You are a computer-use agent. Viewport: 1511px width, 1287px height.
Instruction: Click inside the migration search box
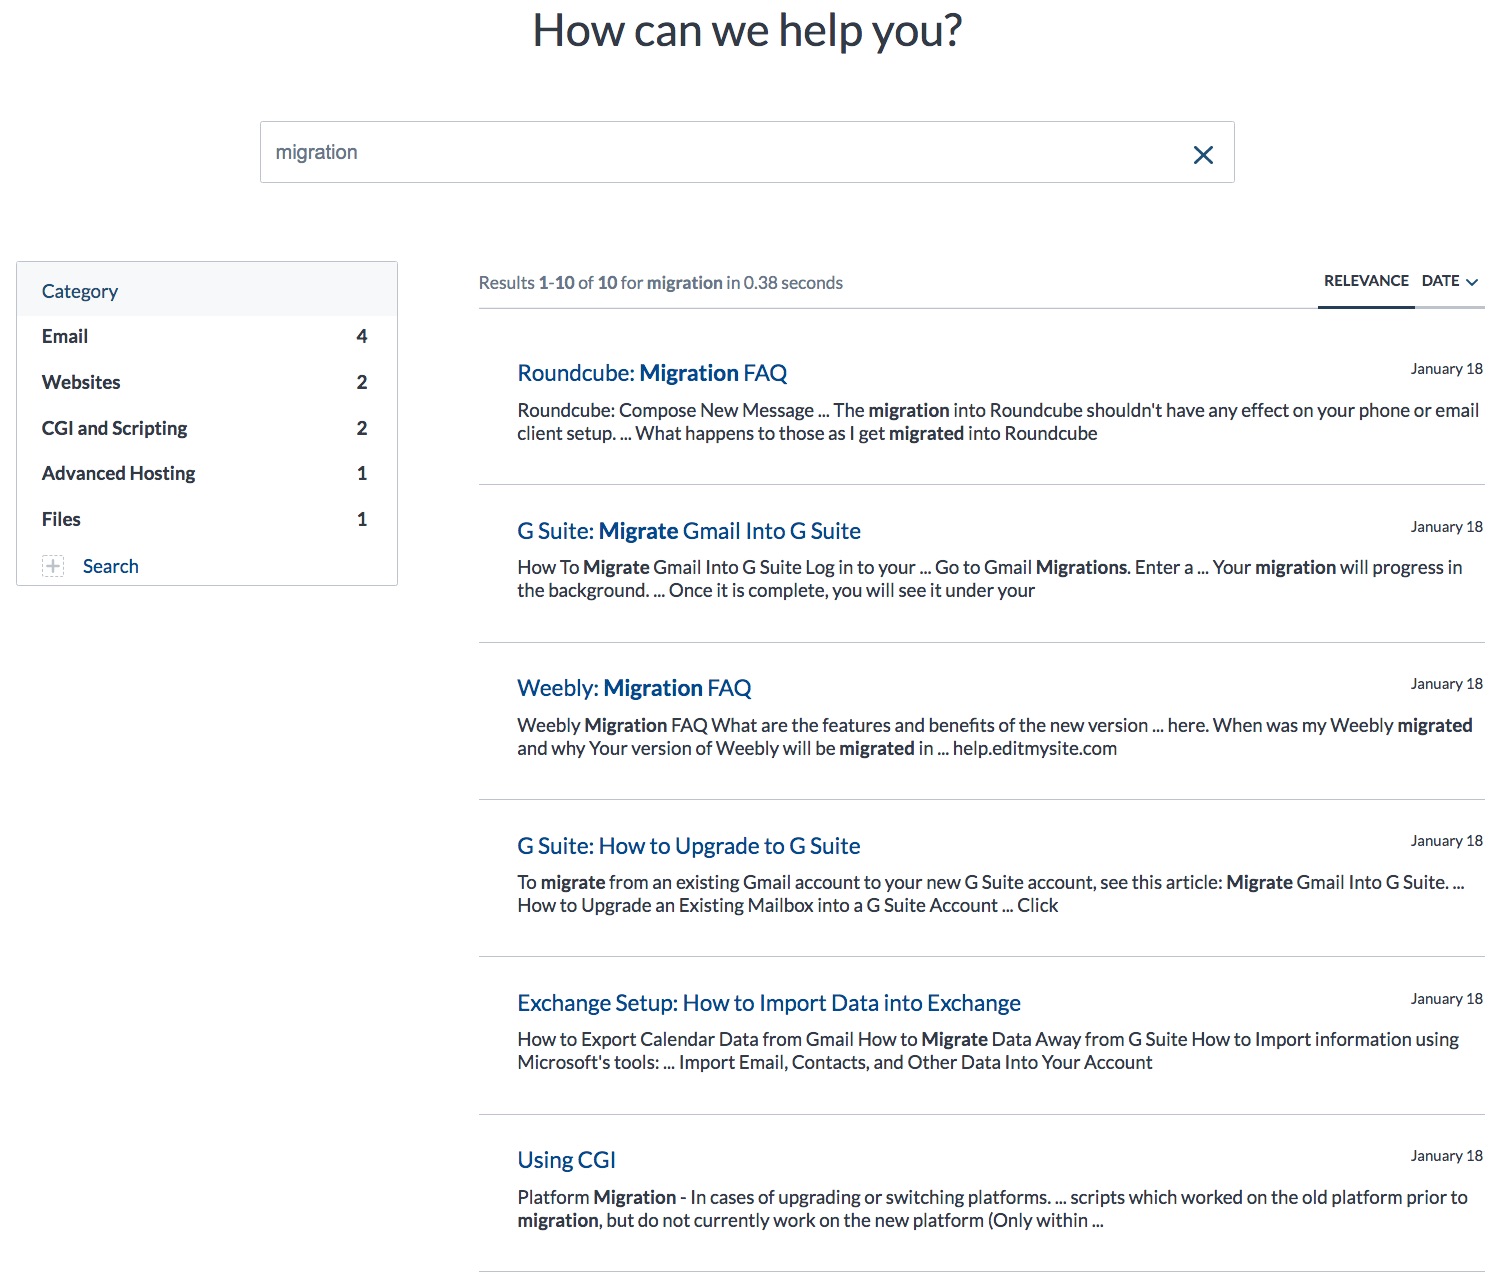[x=700, y=152]
